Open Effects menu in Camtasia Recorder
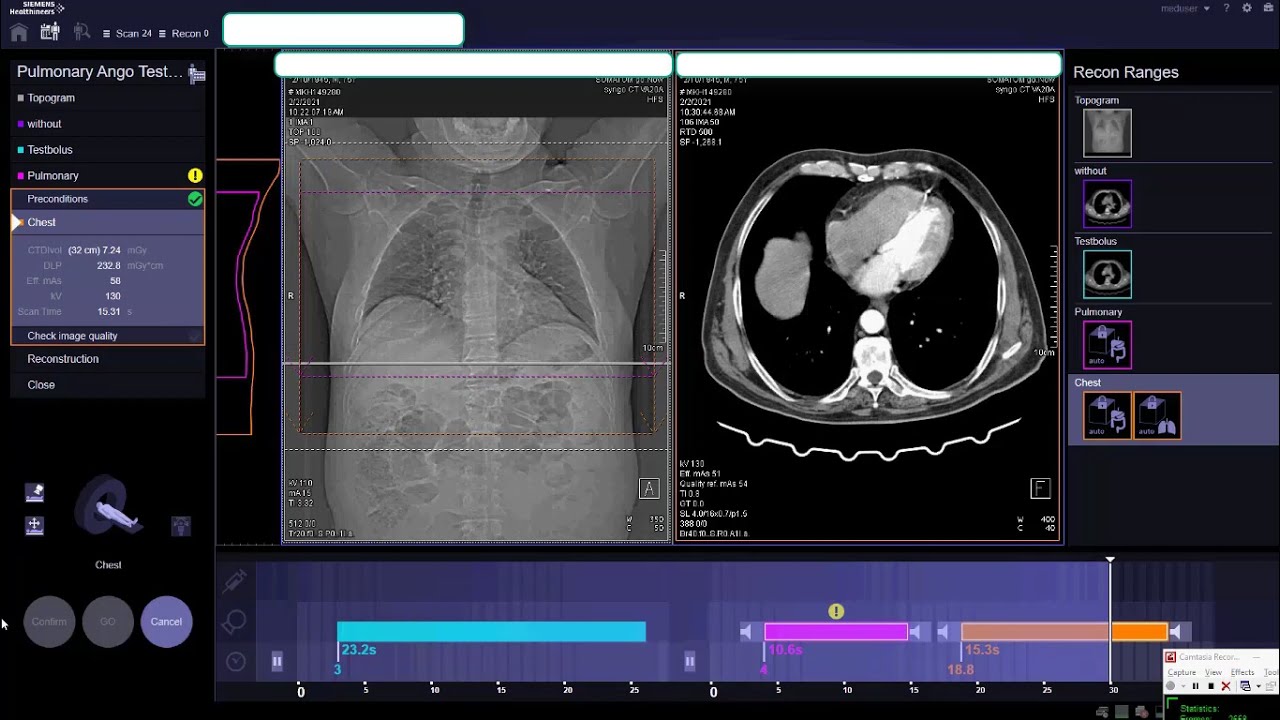Image resolution: width=1280 pixels, height=720 pixels. tap(1241, 672)
